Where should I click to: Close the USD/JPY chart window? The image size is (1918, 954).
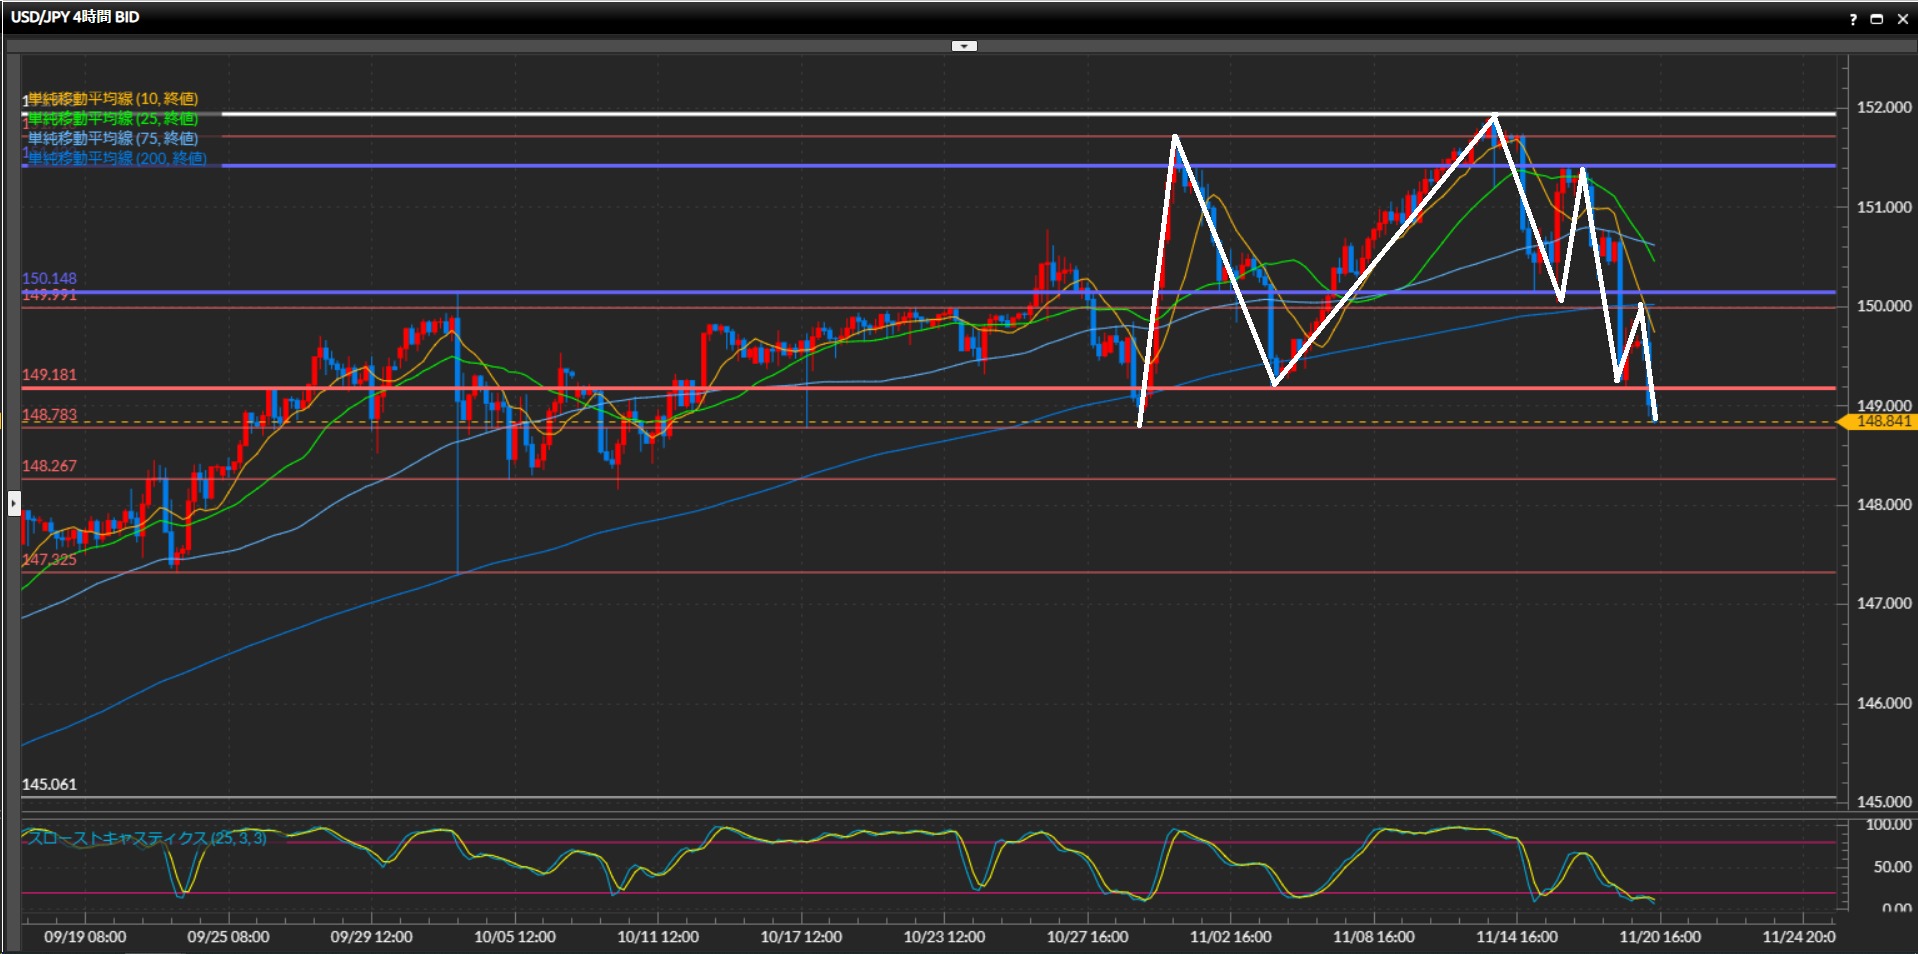point(1902,19)
